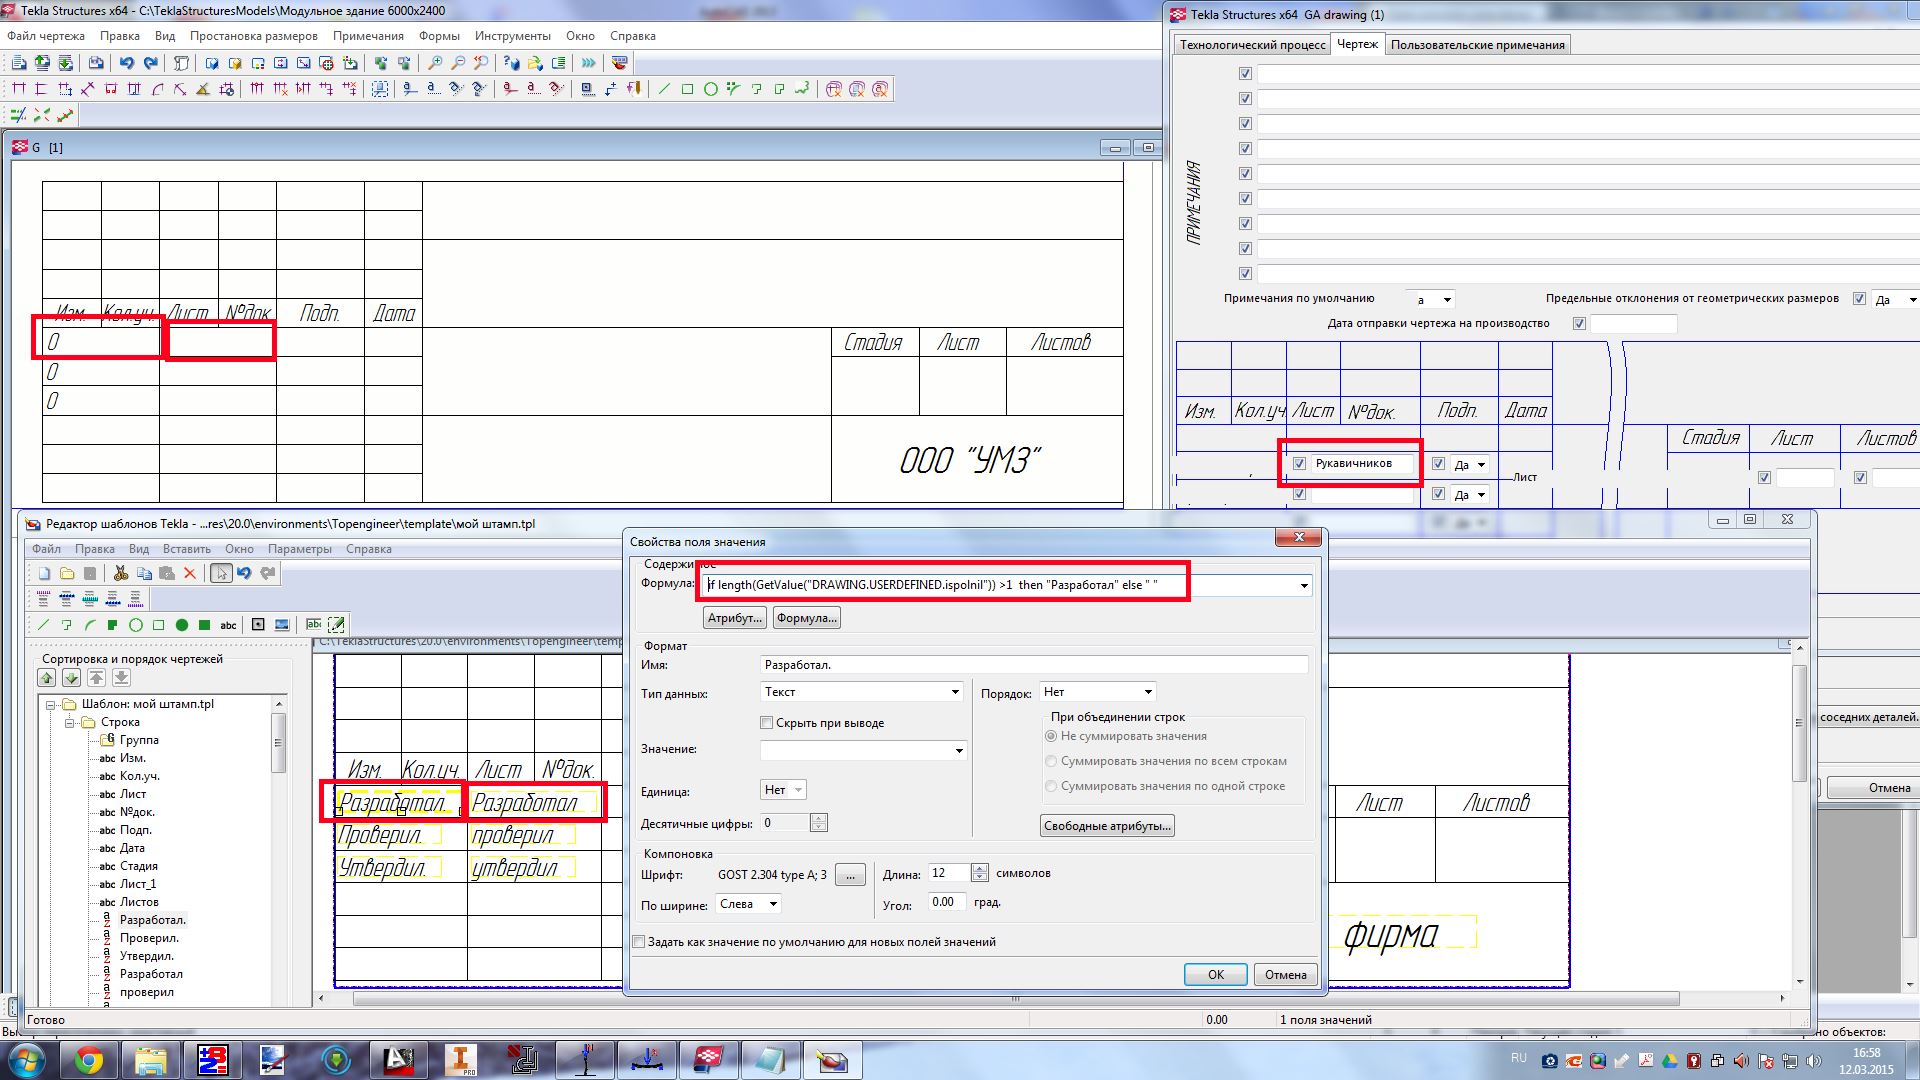Click the 'Атрибут...' button
Image resolution: width=1920 pixels, height=1080 pixels.
click(735, 618)
